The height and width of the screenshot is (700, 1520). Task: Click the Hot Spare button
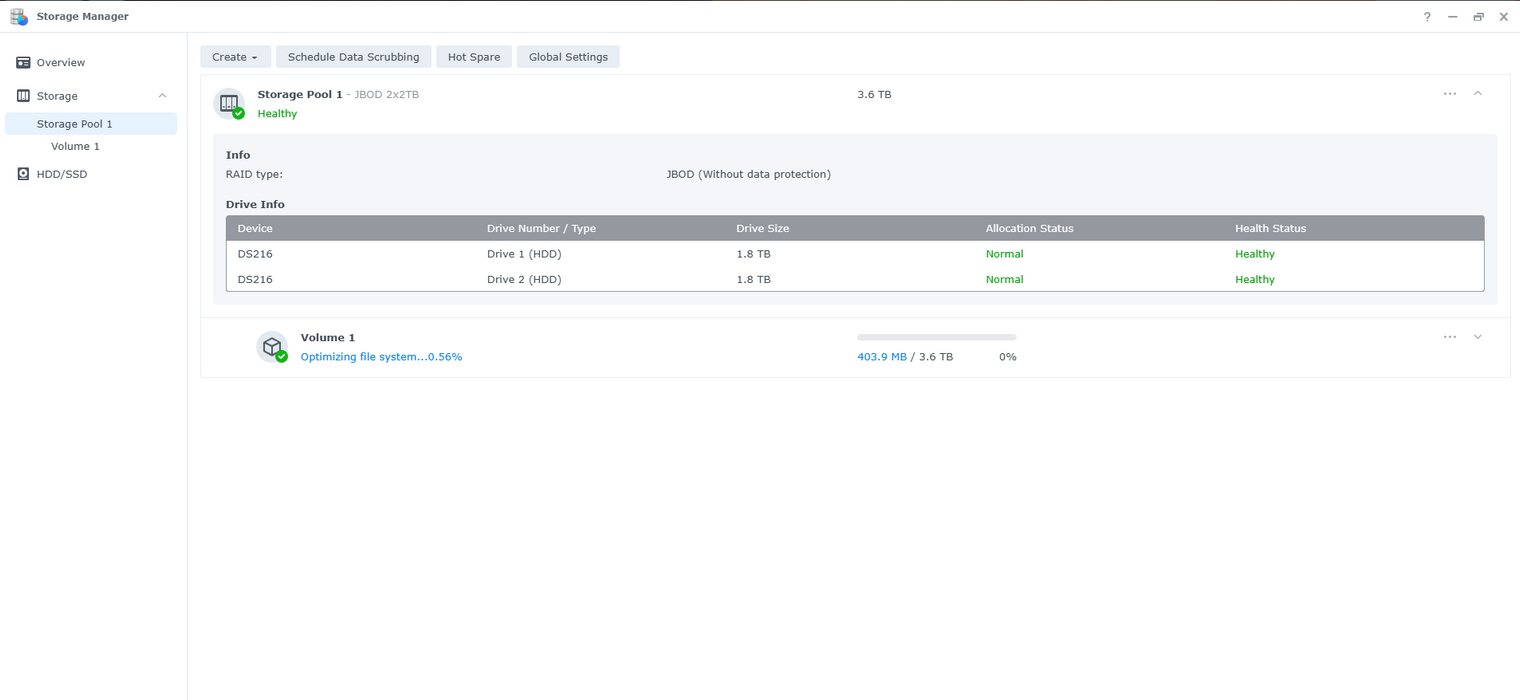[474, 57]
